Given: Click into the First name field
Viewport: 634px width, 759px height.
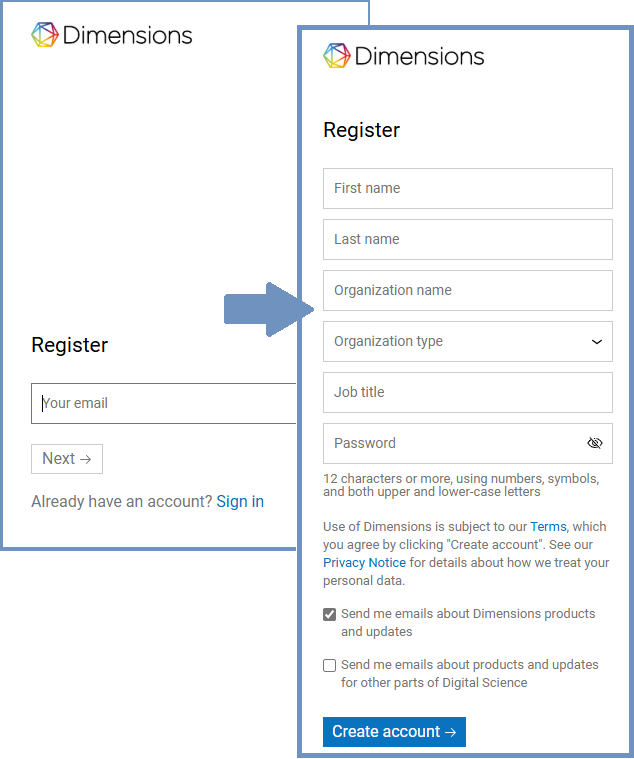Looking at the screenshot, I should 467,188.
